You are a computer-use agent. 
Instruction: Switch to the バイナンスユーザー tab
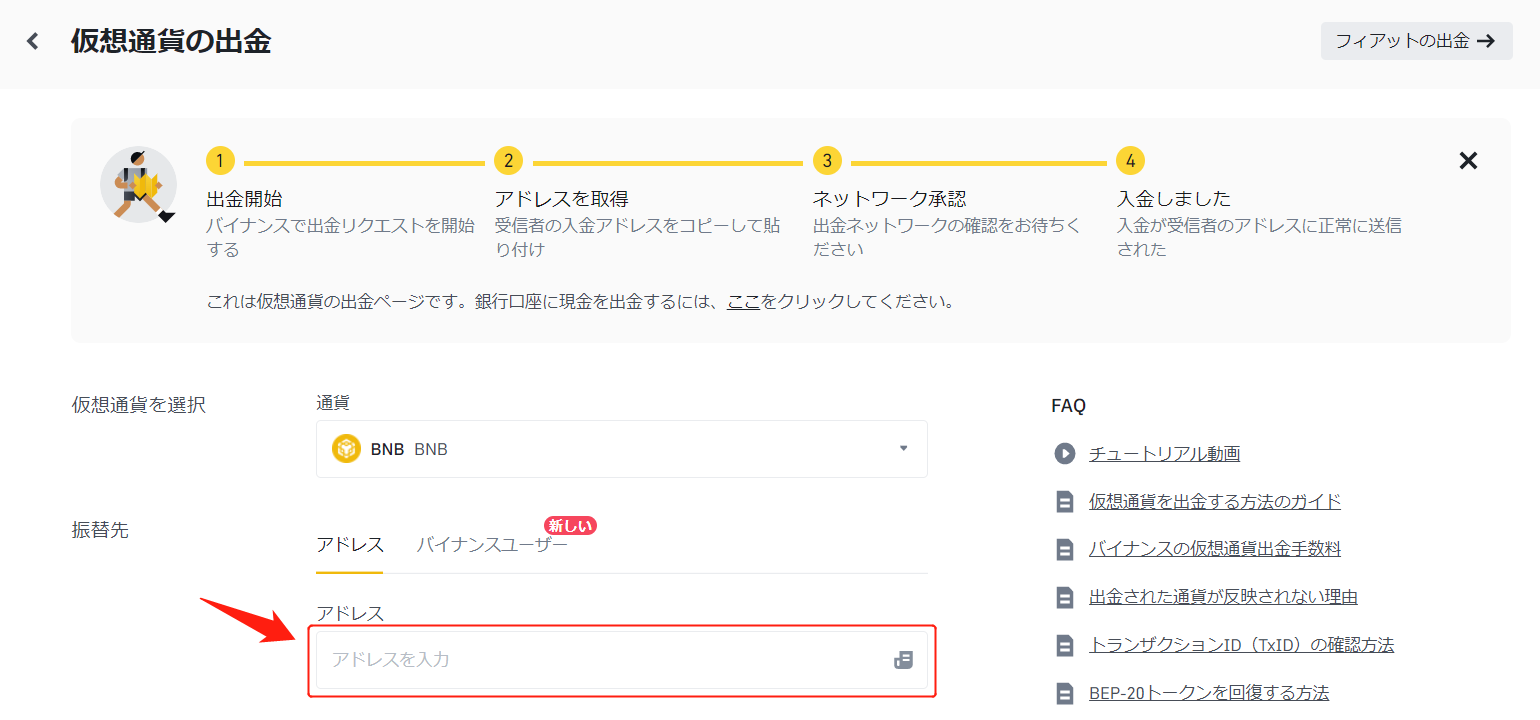click(x=492, y=545)
